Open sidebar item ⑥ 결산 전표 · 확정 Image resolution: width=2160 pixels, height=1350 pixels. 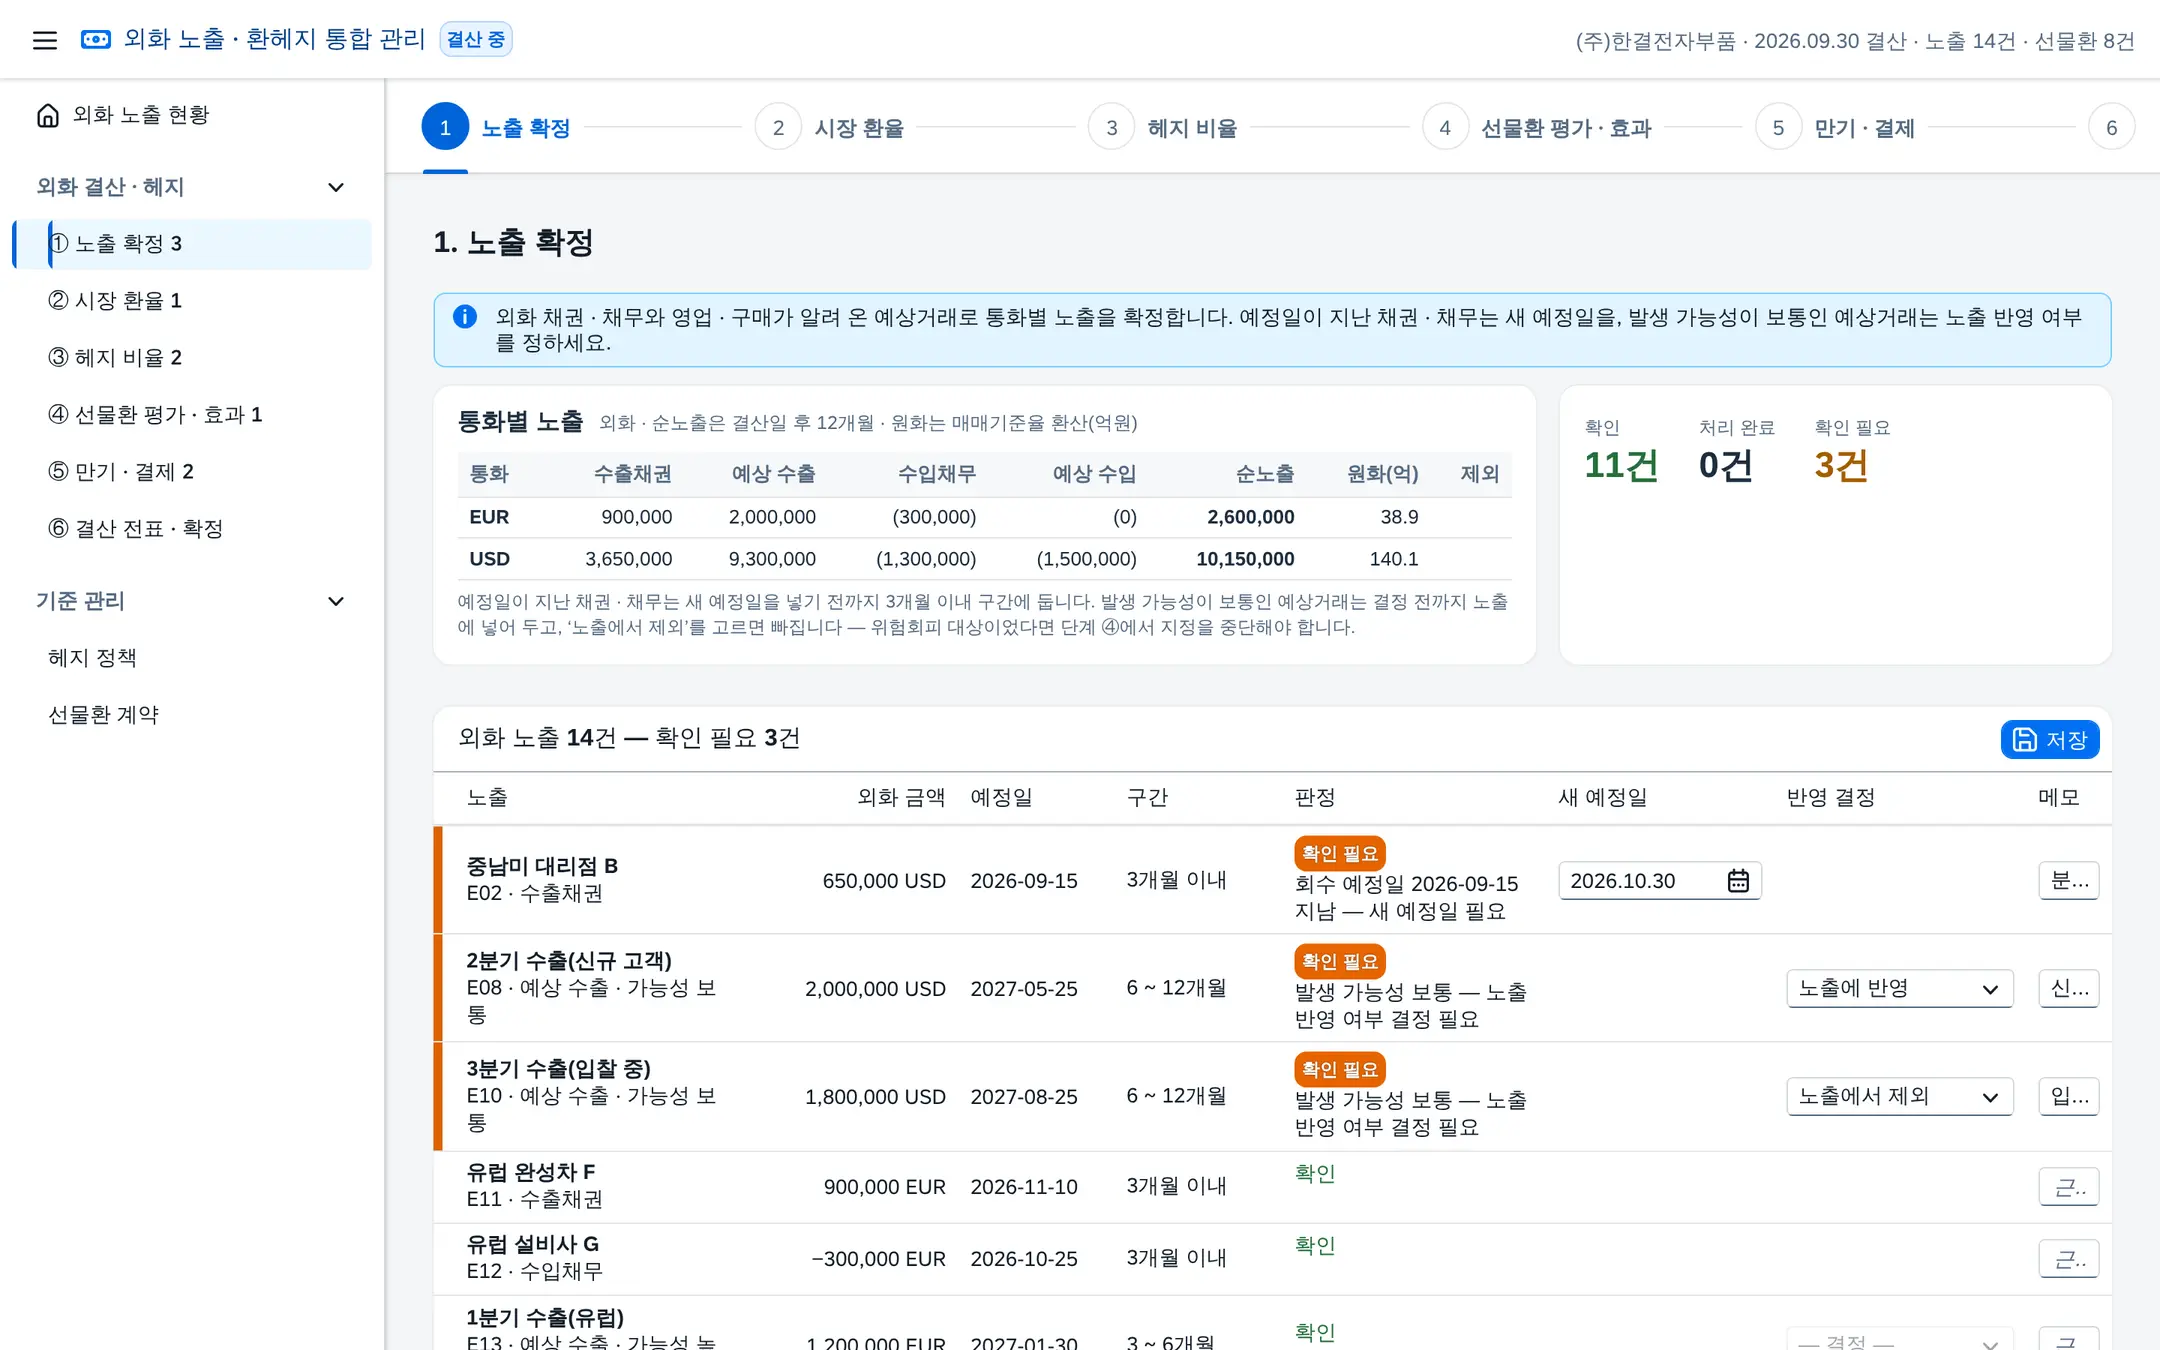click(x=192, y=529)
